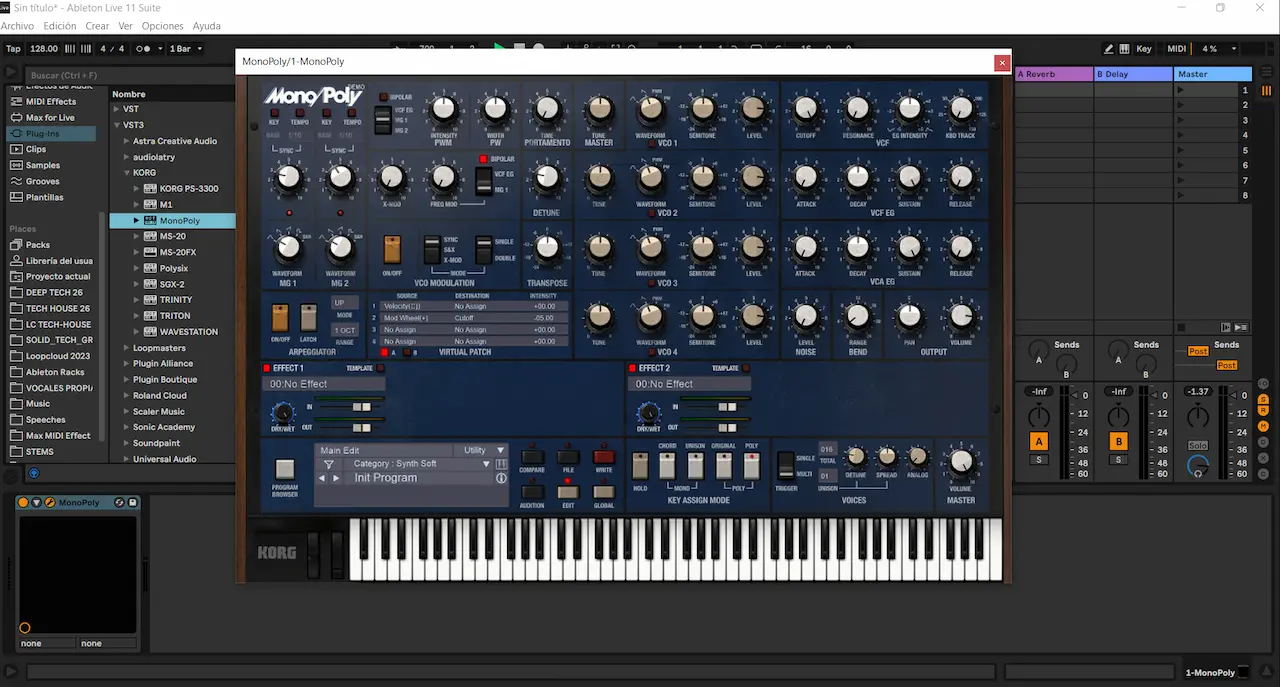
Task: Click the Ableton Draw Mode pencil icon
Action: [1109, 48]
